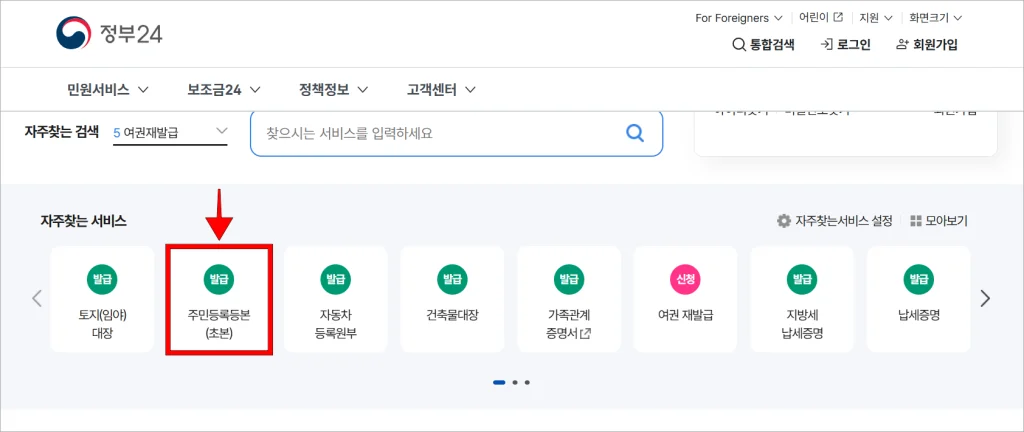Click 발급 badge on 납세증명 card
The image size is (1024, 432).
click(918, 280)
